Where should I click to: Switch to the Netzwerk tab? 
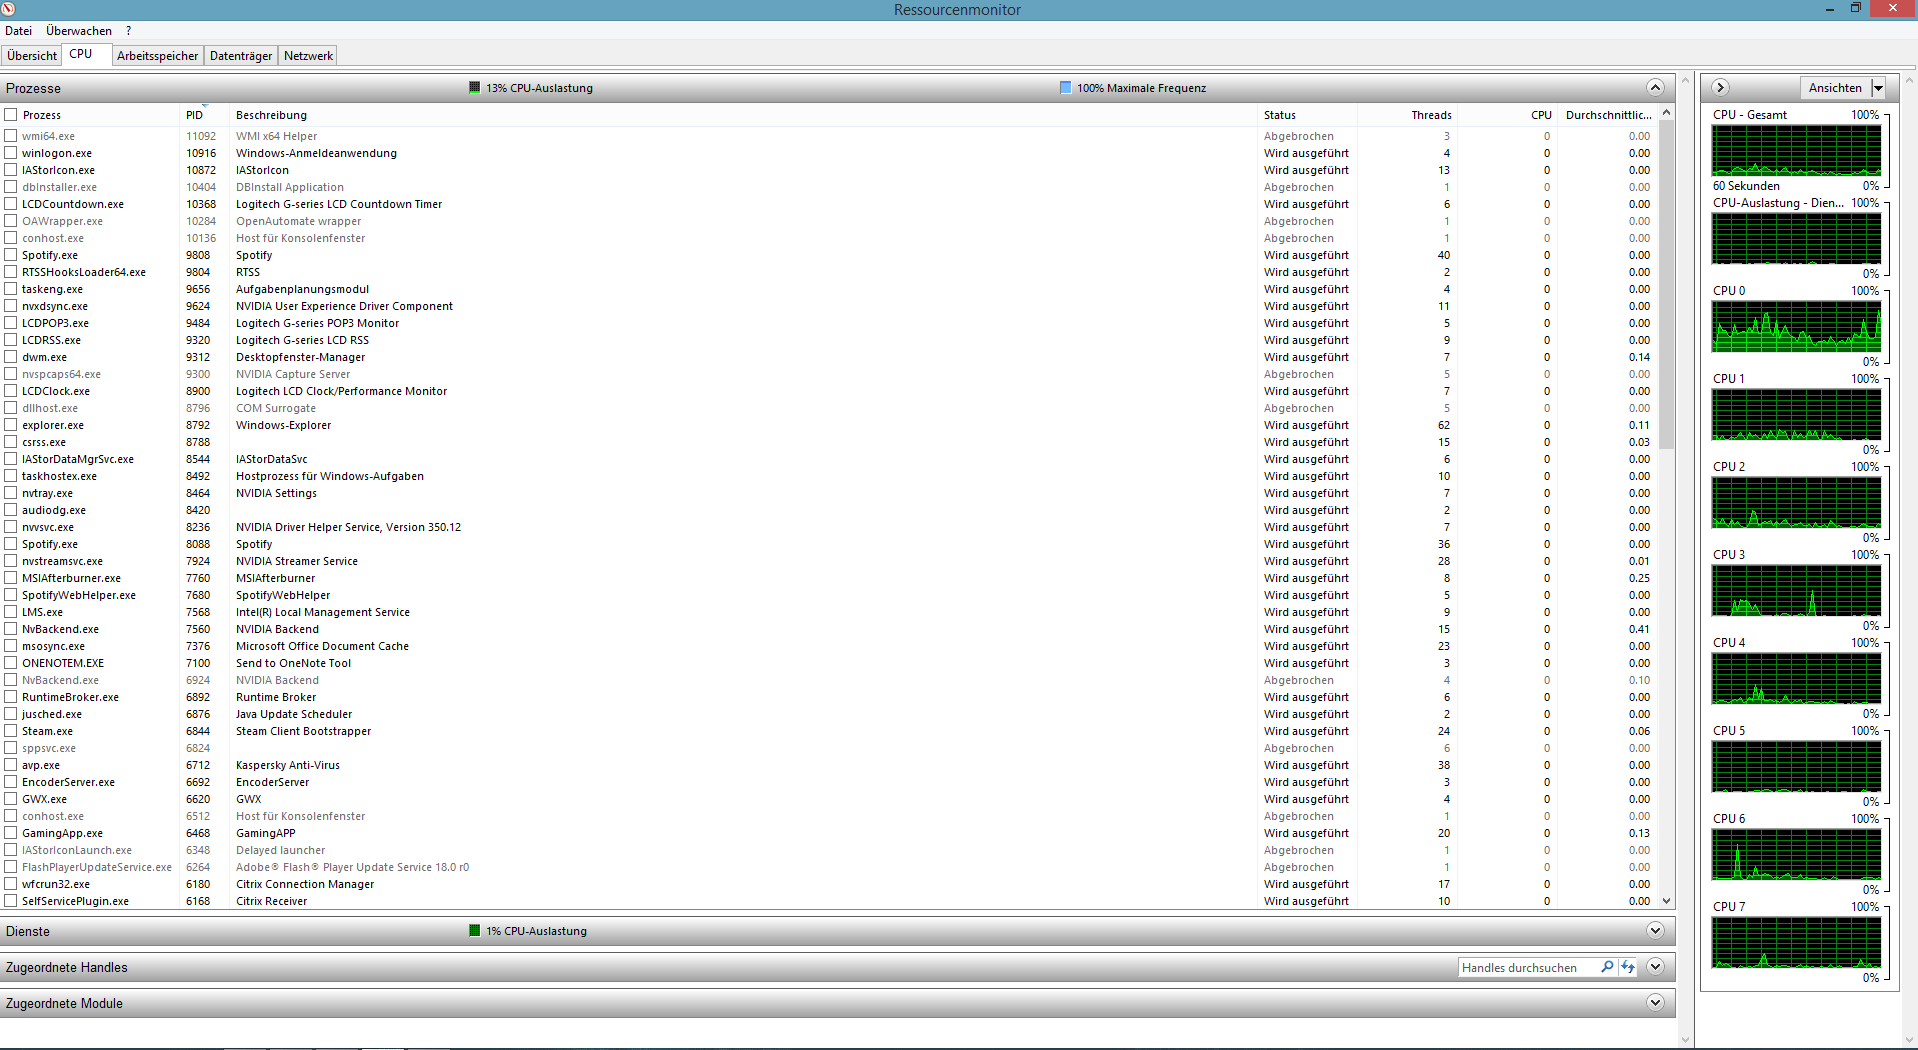[308, 56]
